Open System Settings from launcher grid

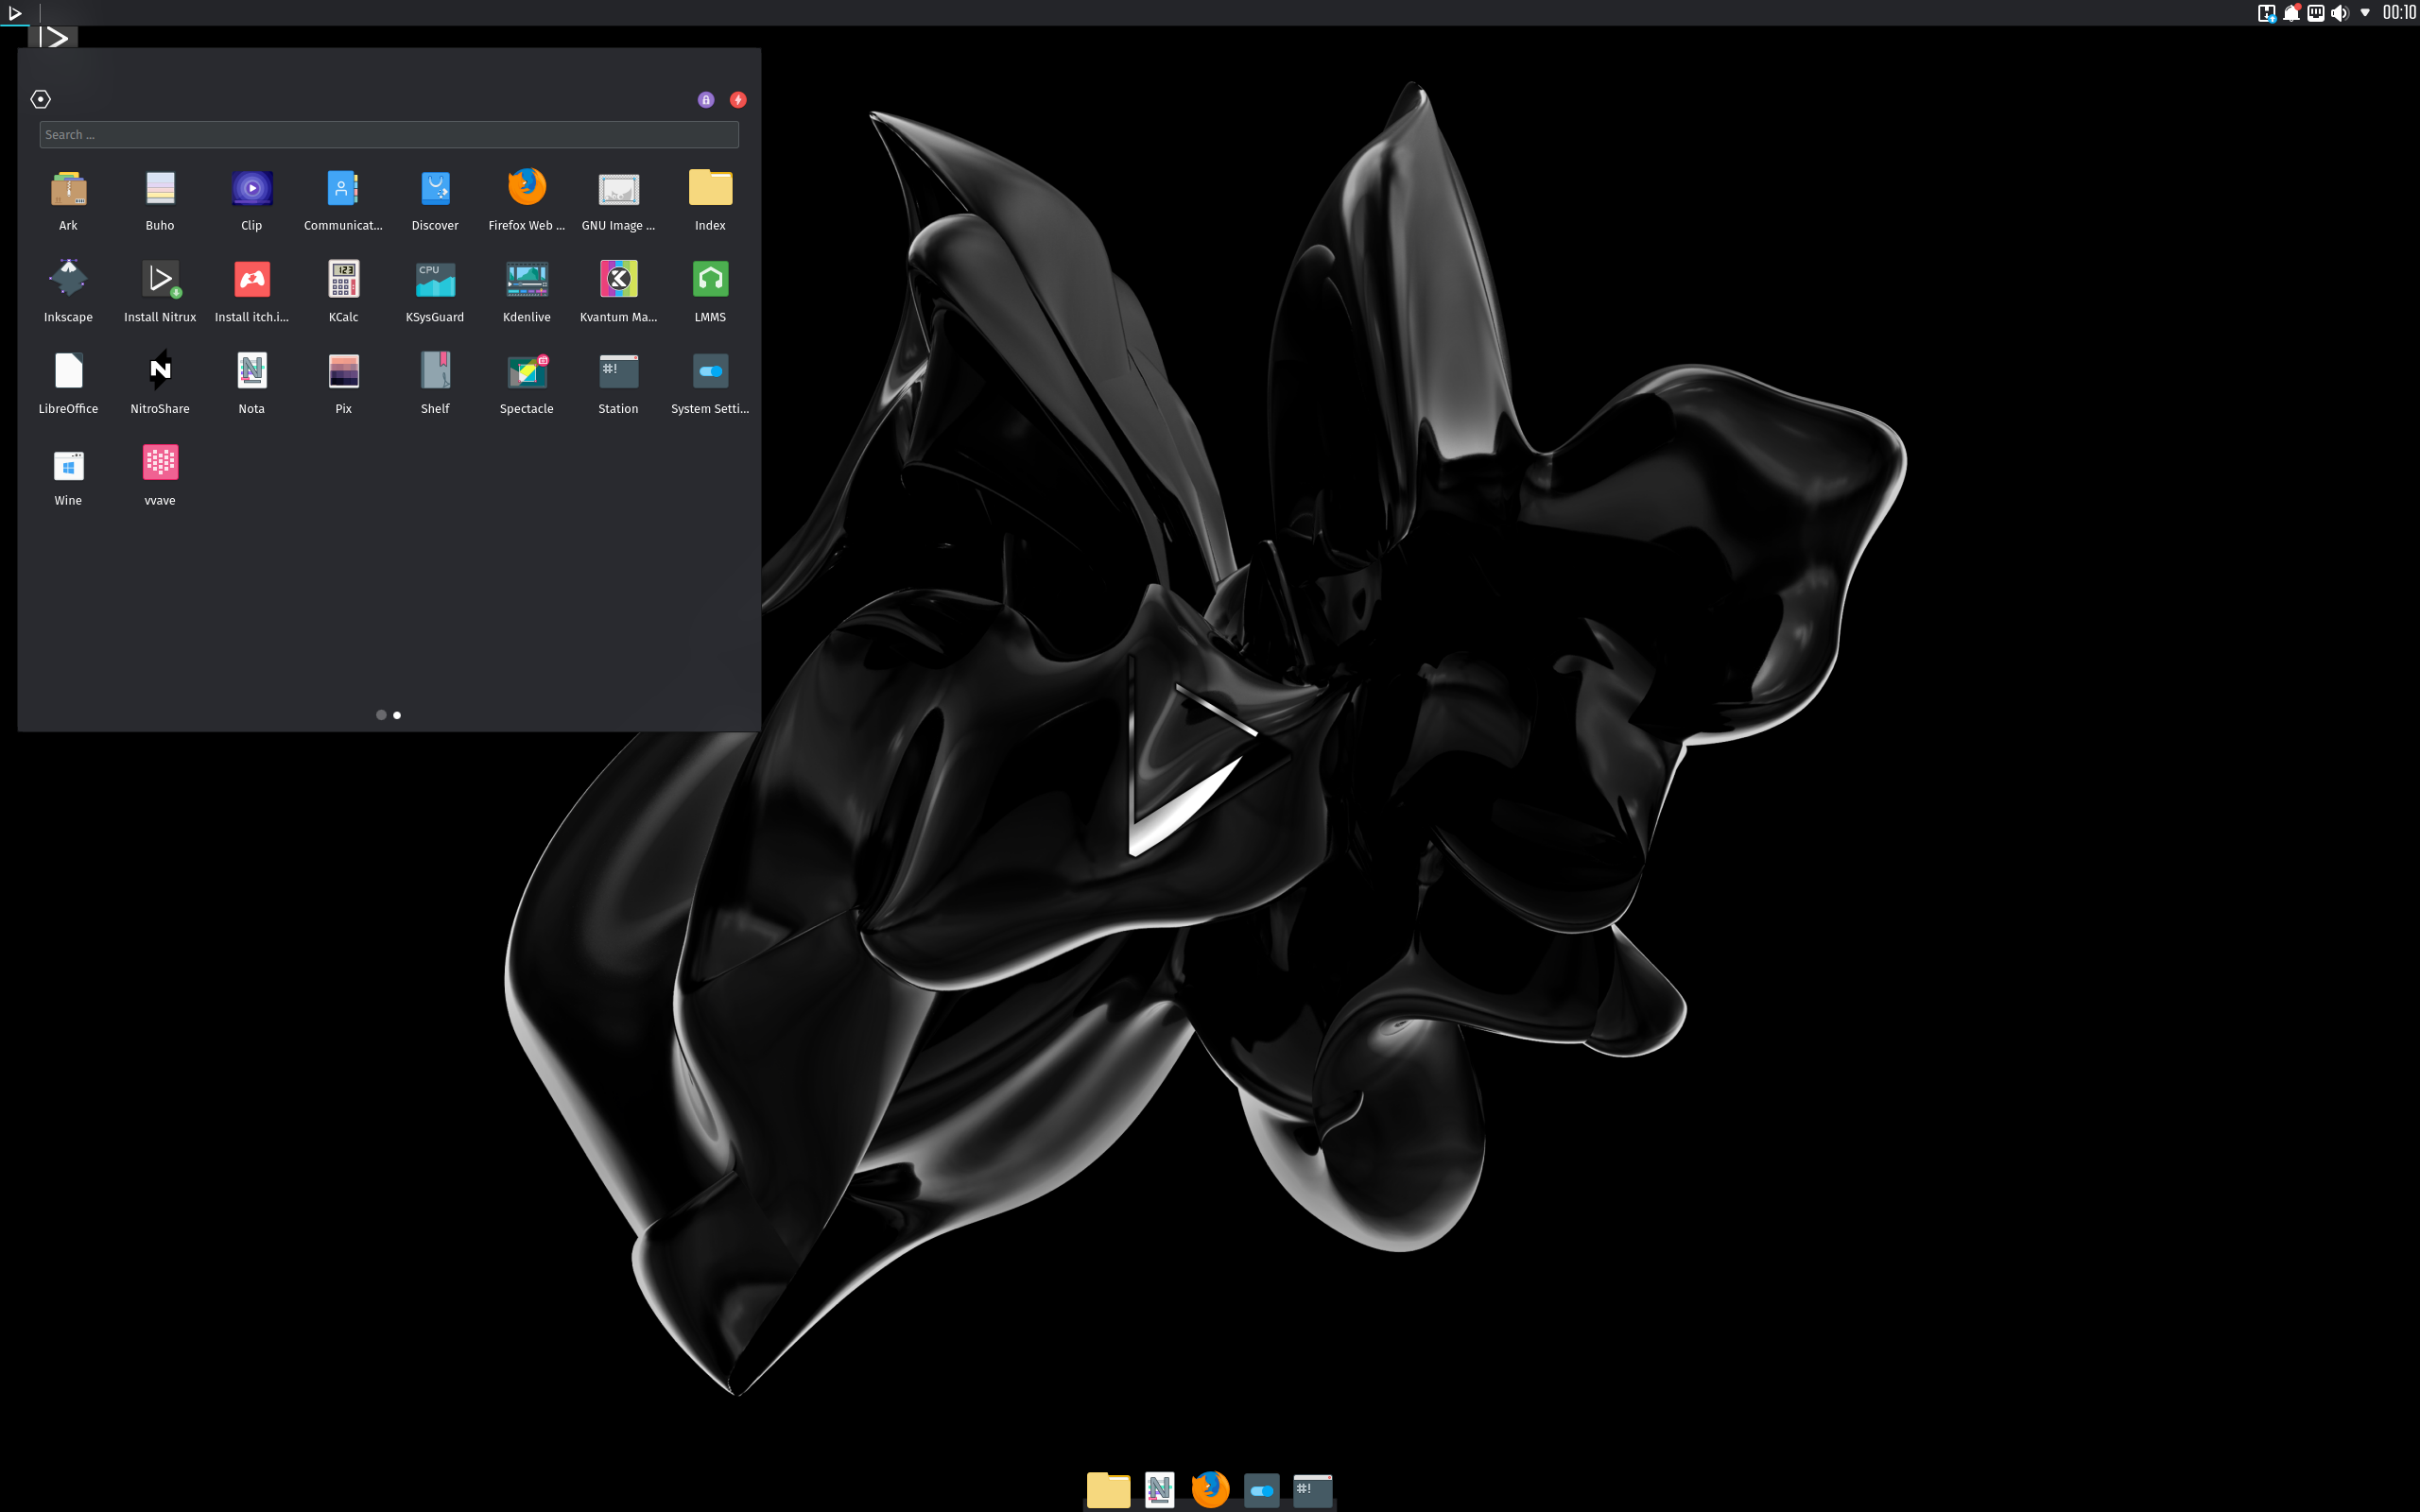point(710,383)
